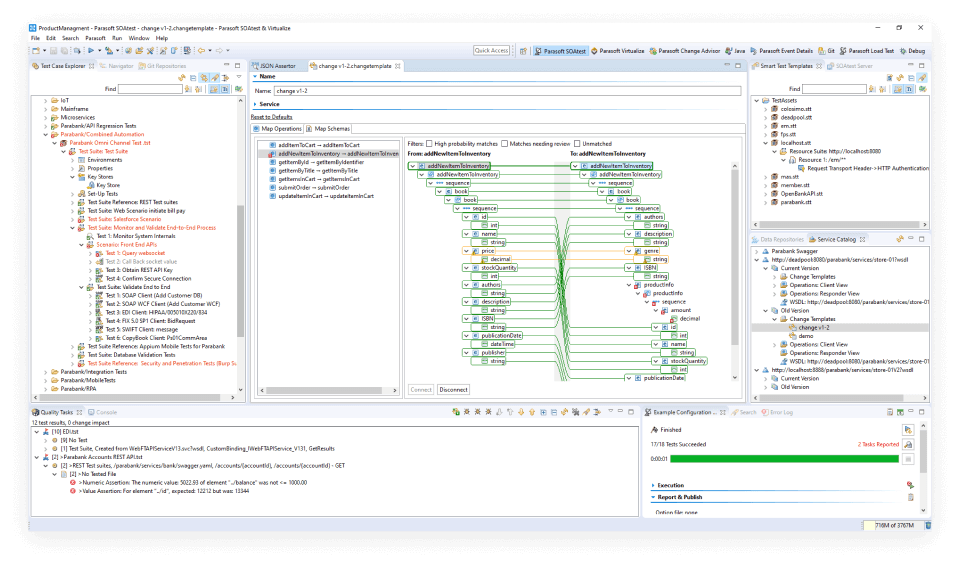Open the Parasoft Load Test perspective
This screenshot has height=566, width=960.
(x=867, y=51)
